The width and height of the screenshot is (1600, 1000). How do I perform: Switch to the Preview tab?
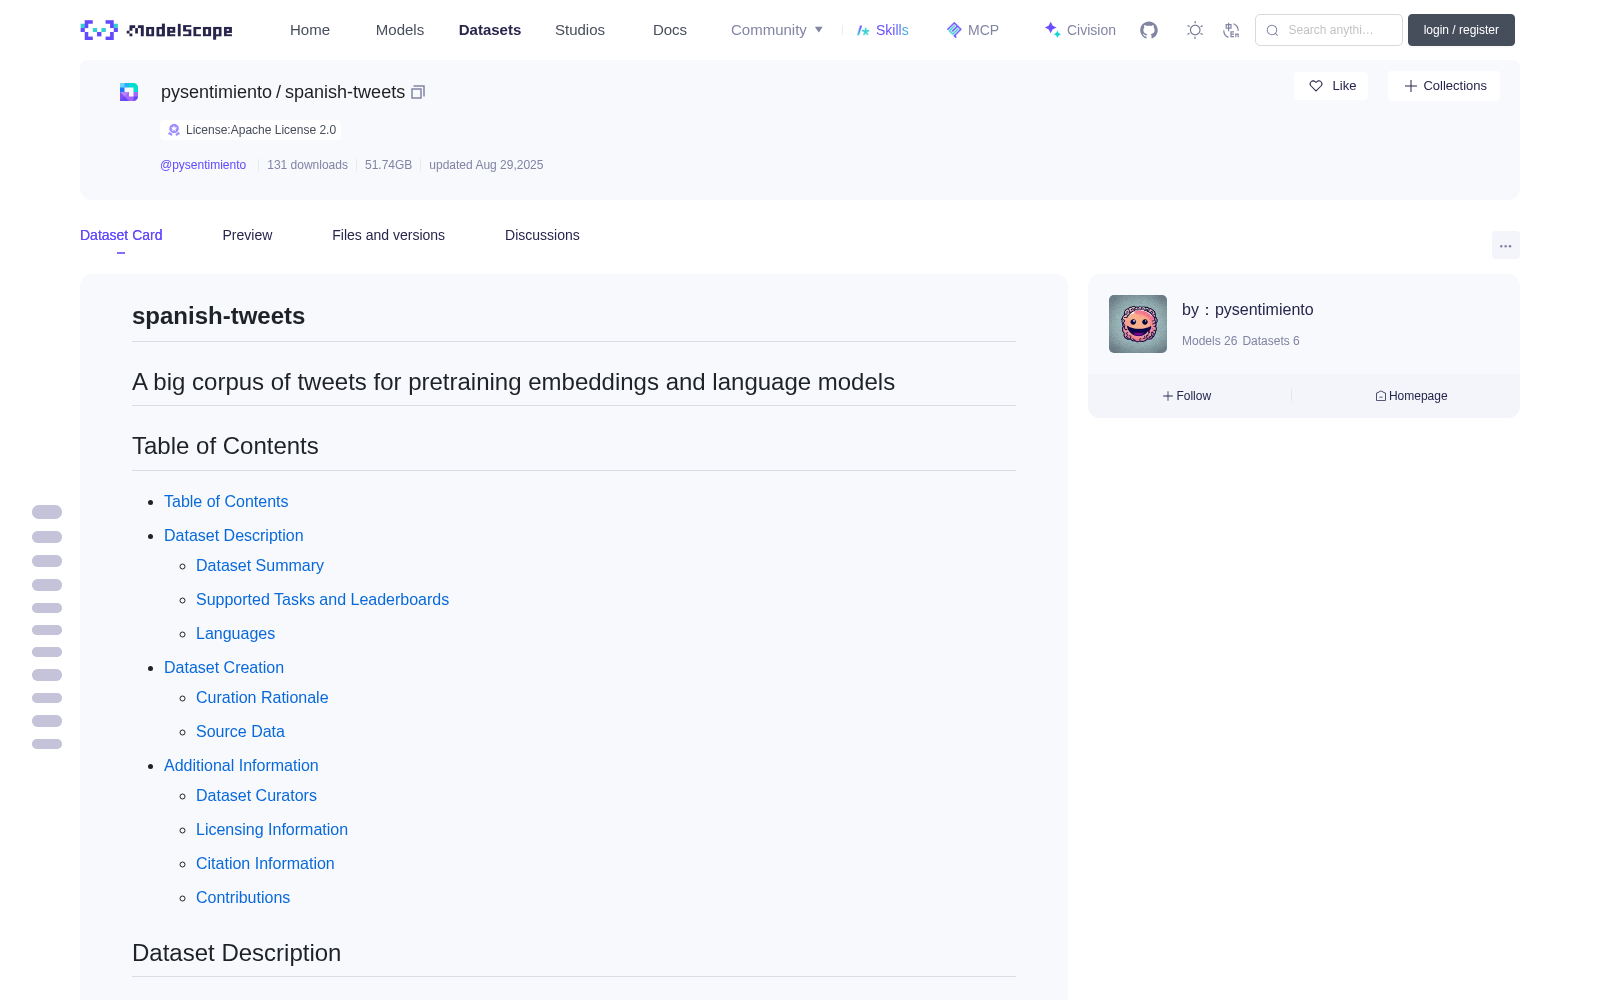click(x=247, y=235)
